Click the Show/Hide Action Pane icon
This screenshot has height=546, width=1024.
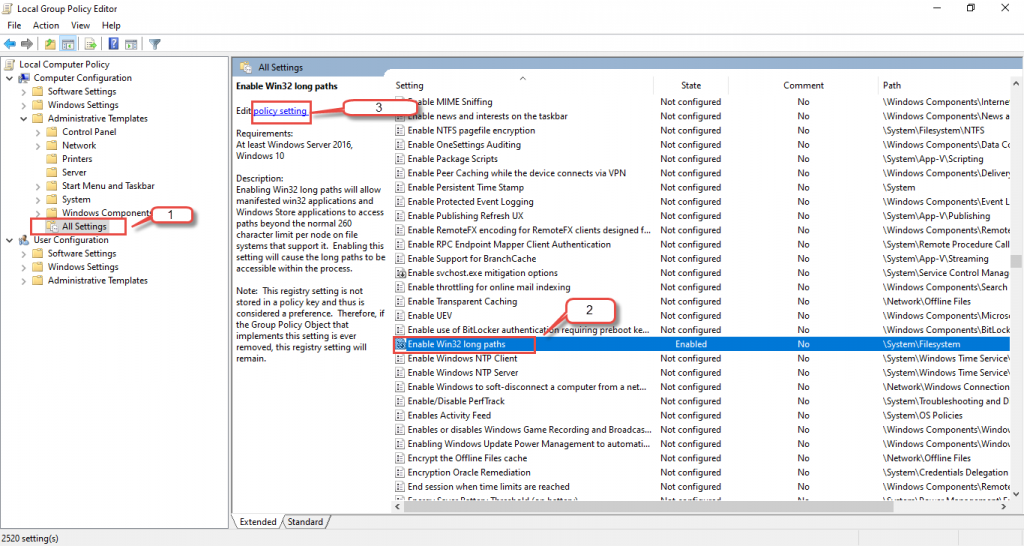coord(131,44)
